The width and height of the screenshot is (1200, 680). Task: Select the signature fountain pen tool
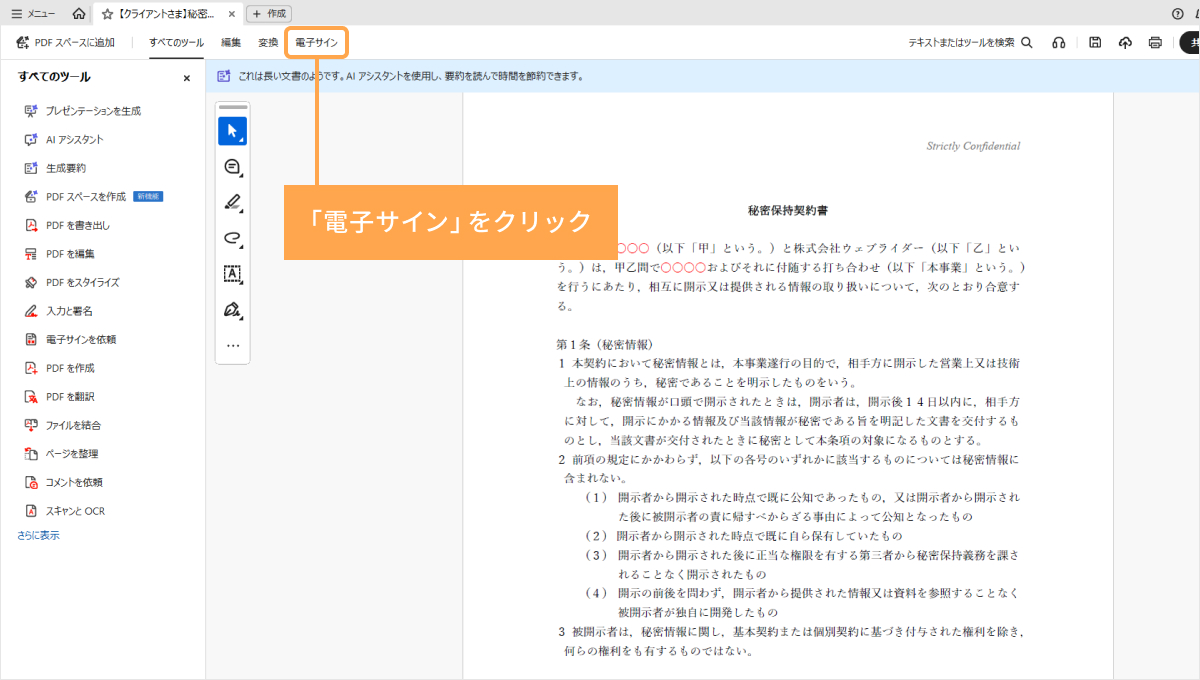click(x=233, y=309)
